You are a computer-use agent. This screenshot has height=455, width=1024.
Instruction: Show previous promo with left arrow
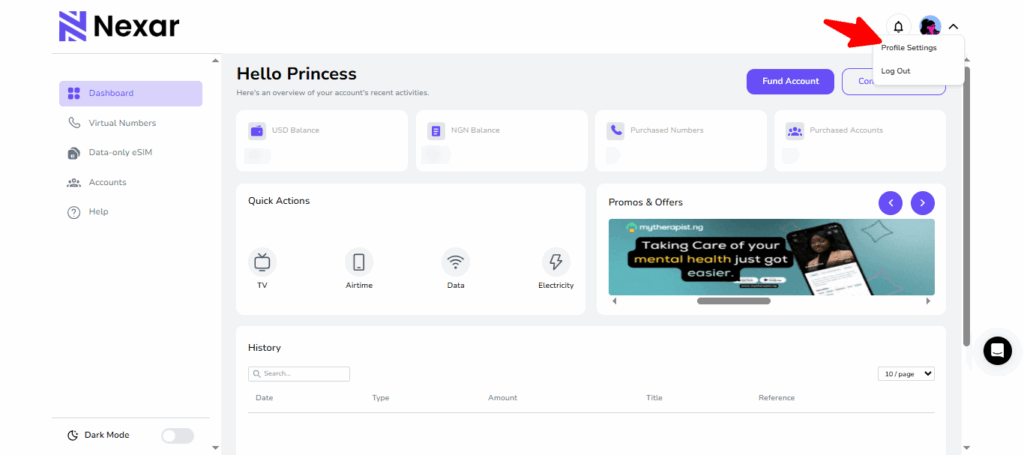[x=890, y=202]
